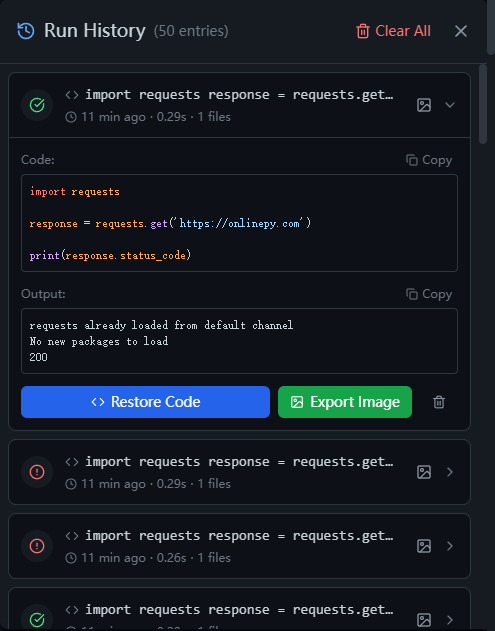Copy the output text
This screenshot has width=495, height=631.
click(429, 294)
